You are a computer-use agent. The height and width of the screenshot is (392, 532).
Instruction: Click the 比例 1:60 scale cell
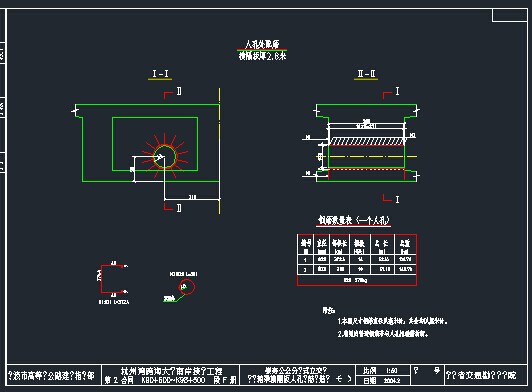click(x=383, y=370)
